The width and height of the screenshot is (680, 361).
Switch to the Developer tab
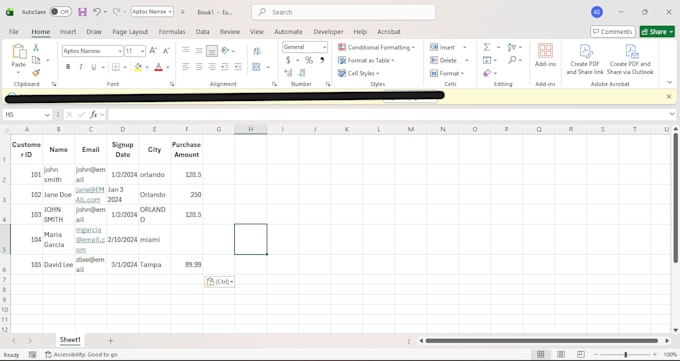click(x=328, y=32)
